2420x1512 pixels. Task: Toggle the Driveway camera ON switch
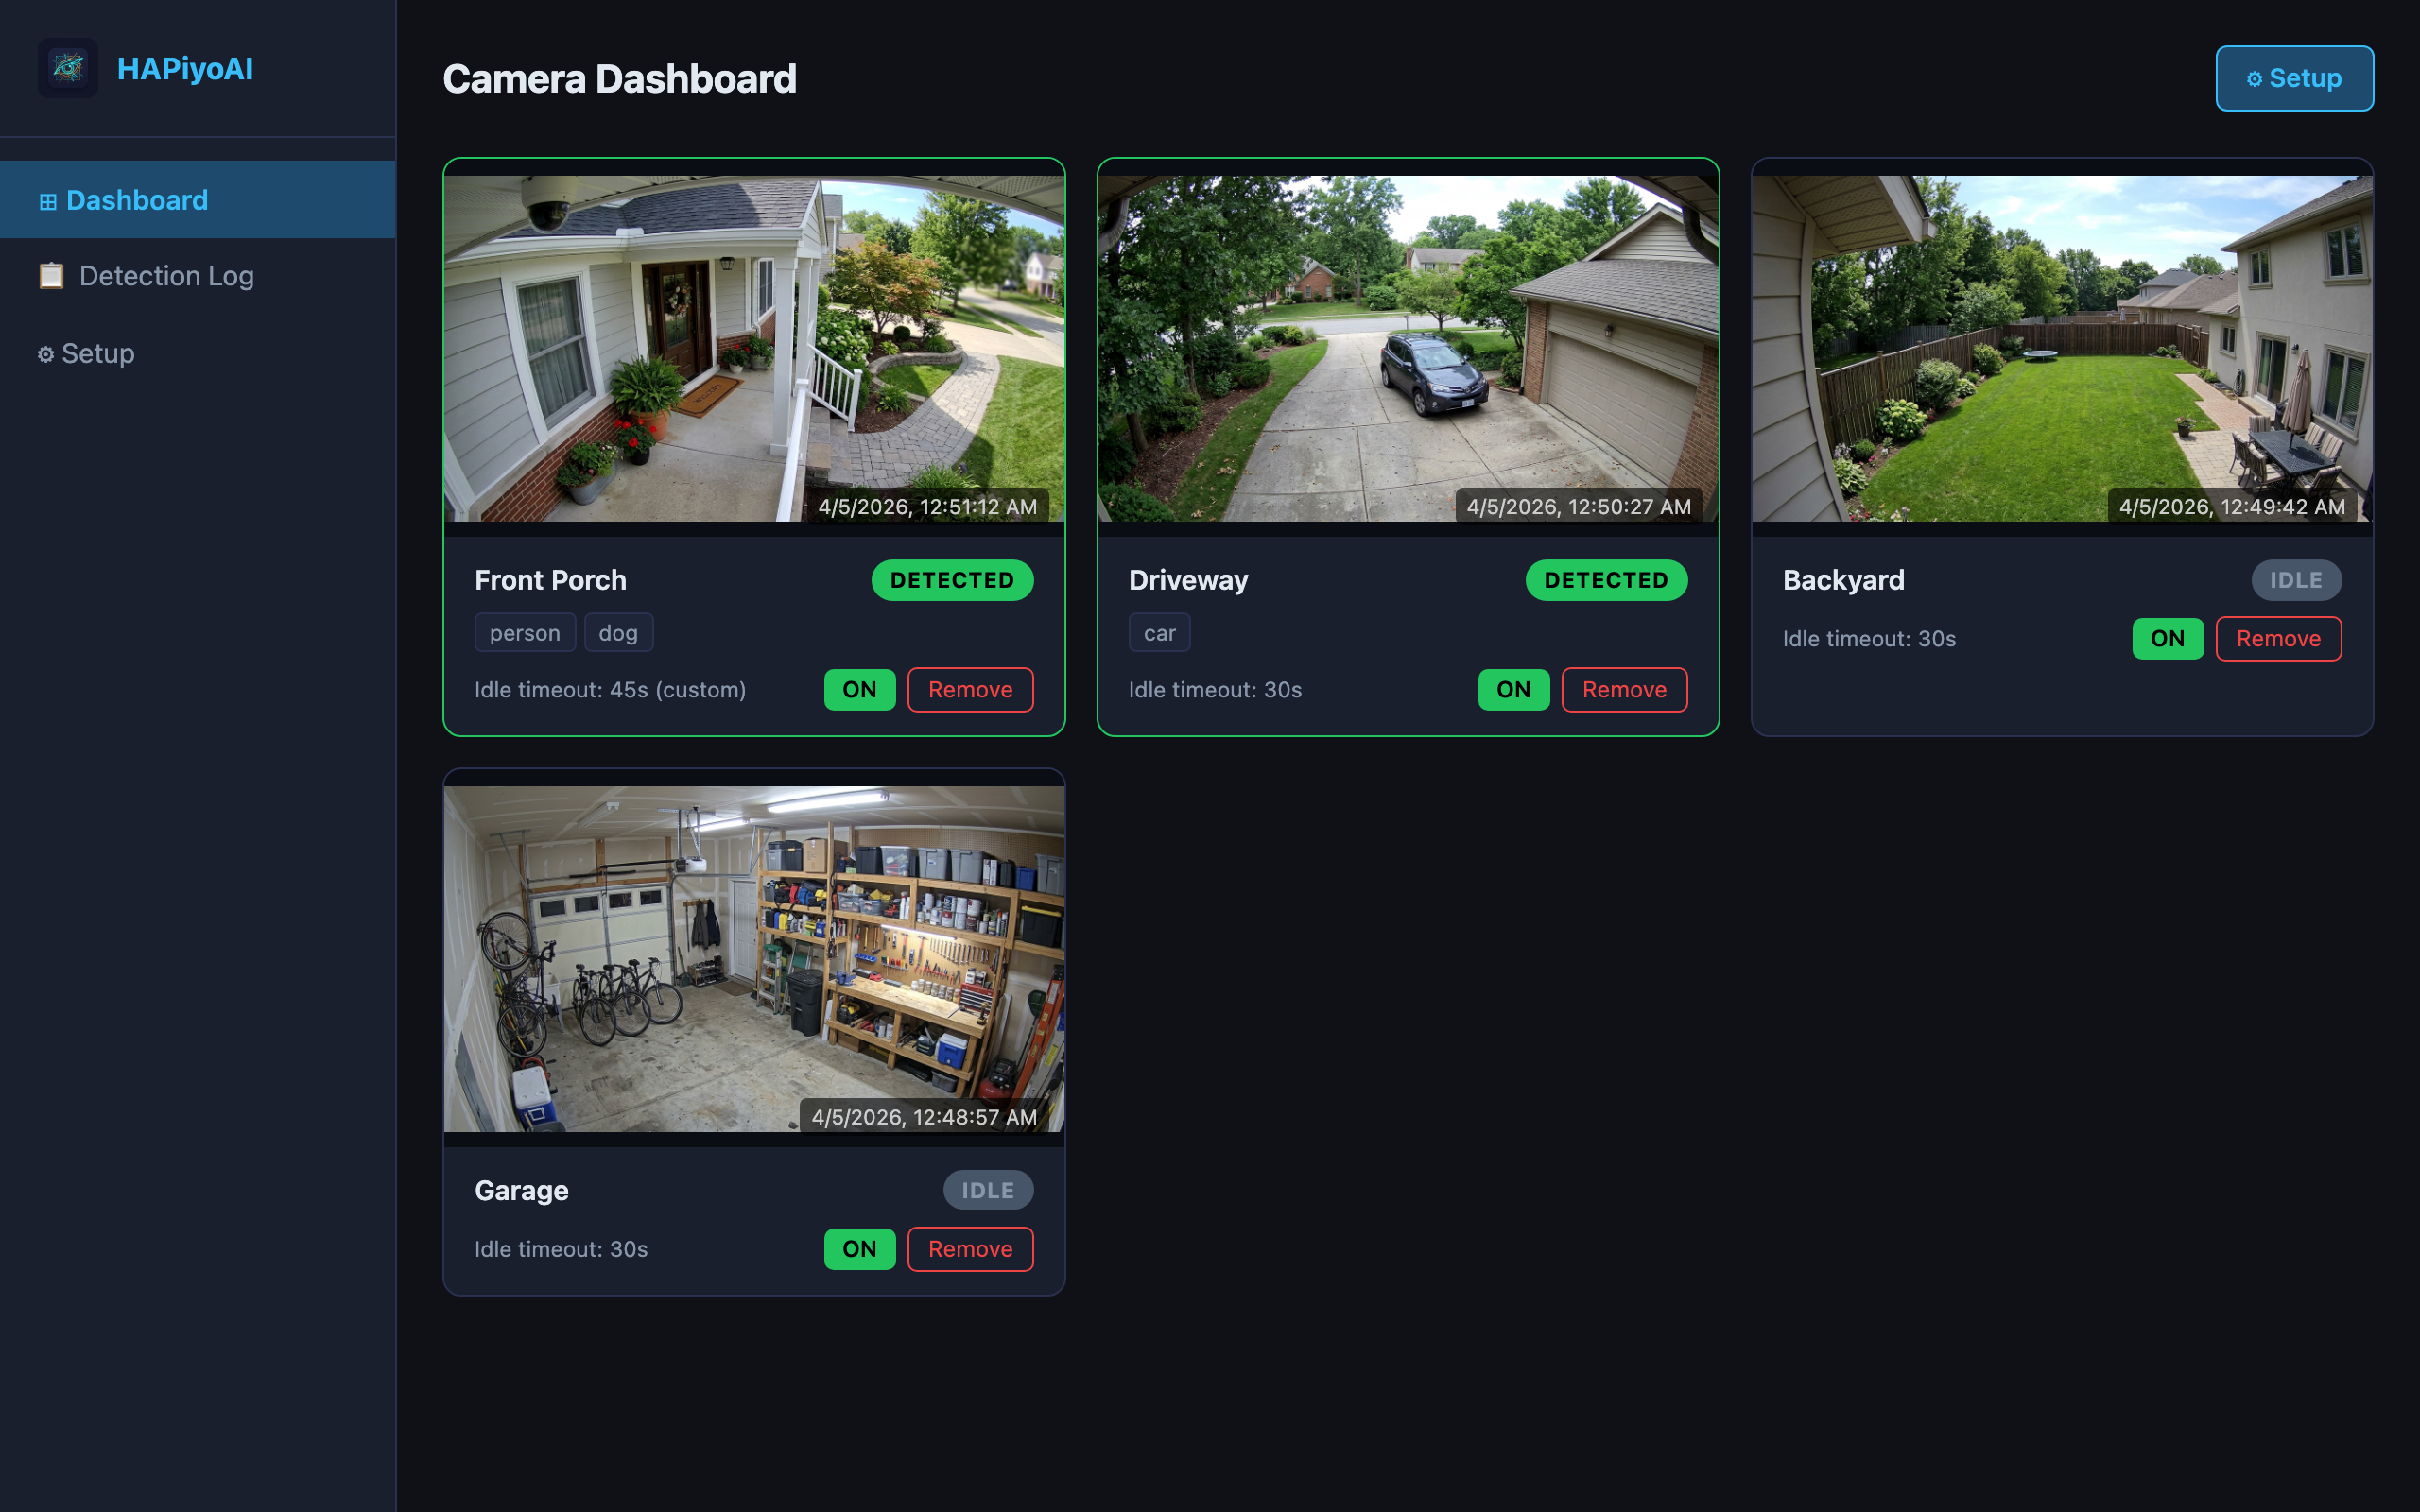[1513, 689]
